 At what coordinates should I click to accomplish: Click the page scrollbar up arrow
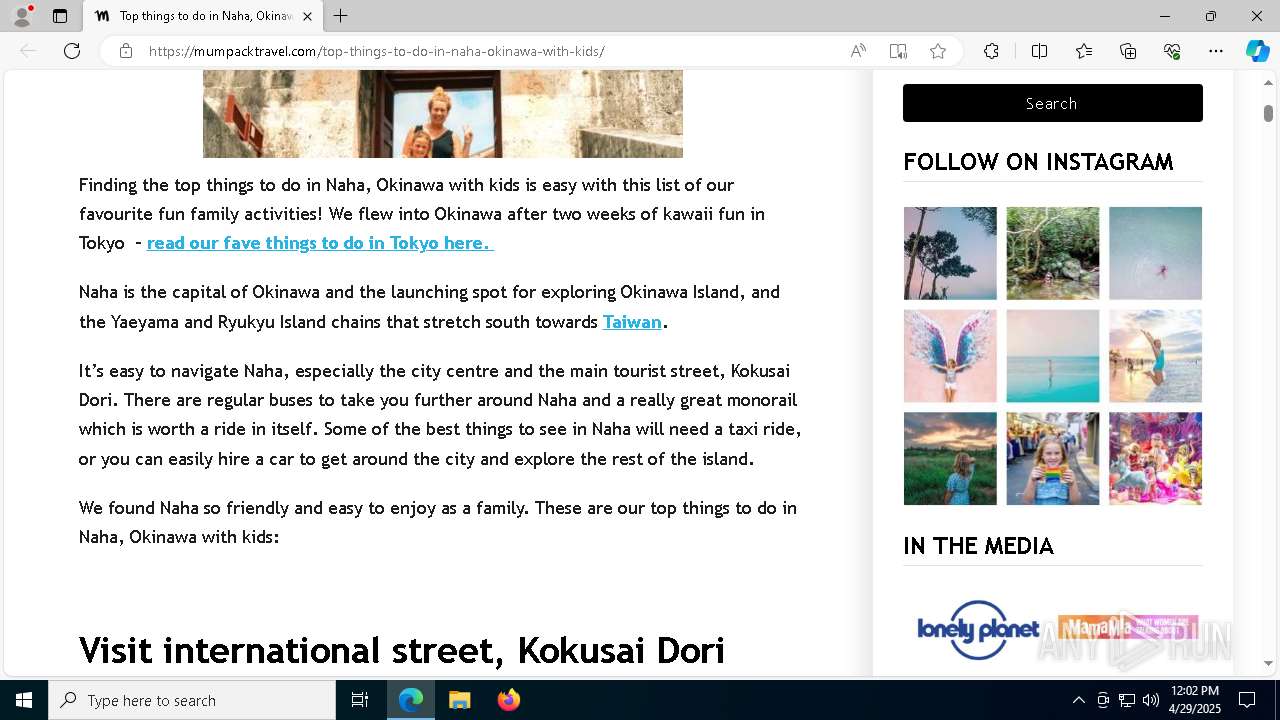click(1268, 83)
